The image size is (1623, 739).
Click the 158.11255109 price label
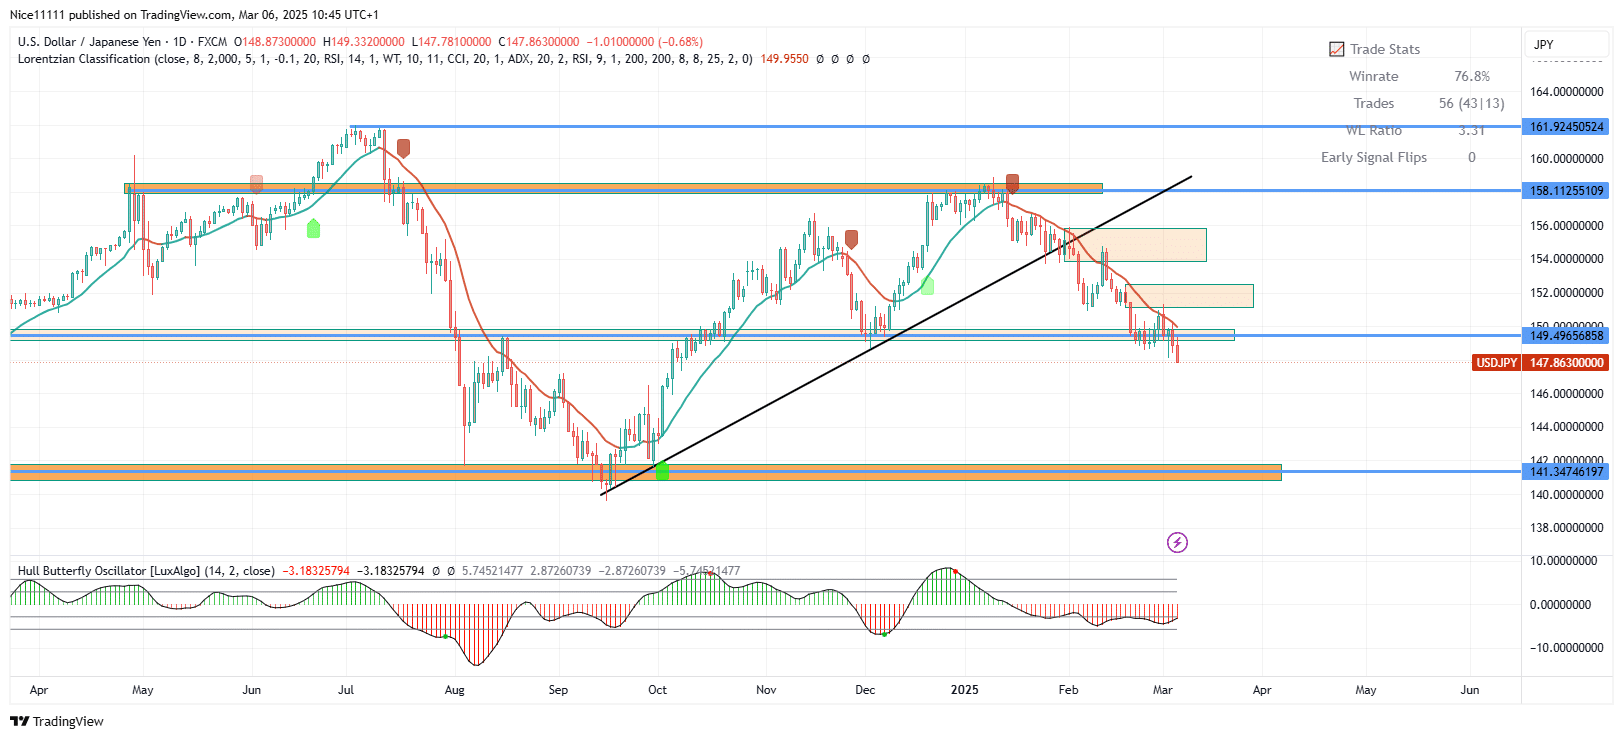(x=1566, y=190)
